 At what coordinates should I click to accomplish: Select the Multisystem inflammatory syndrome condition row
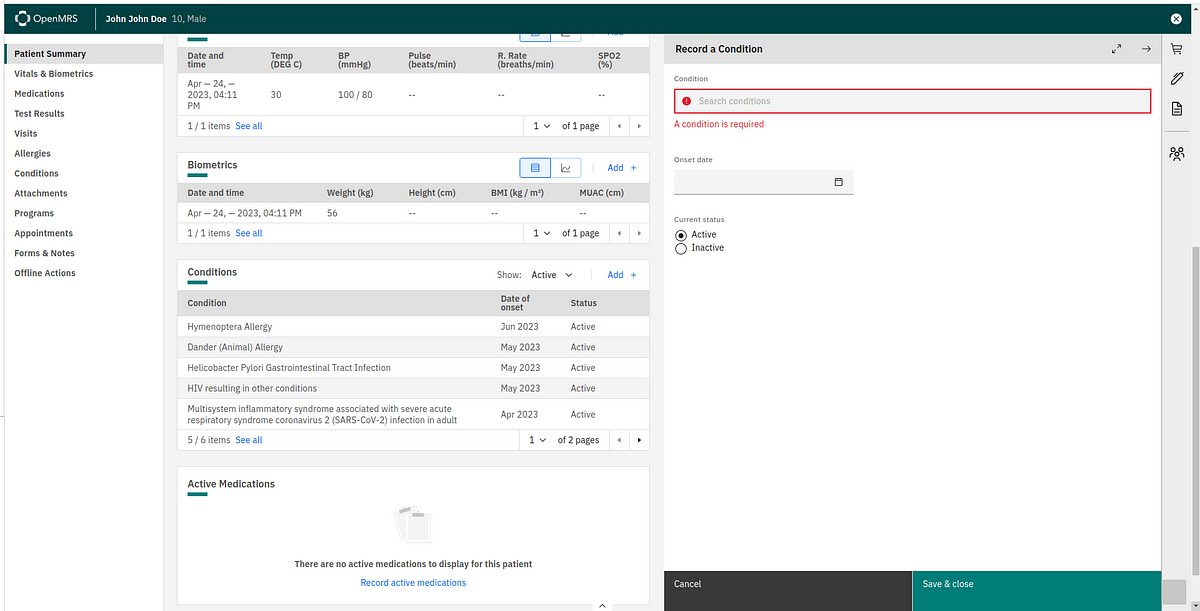point(413,414)
